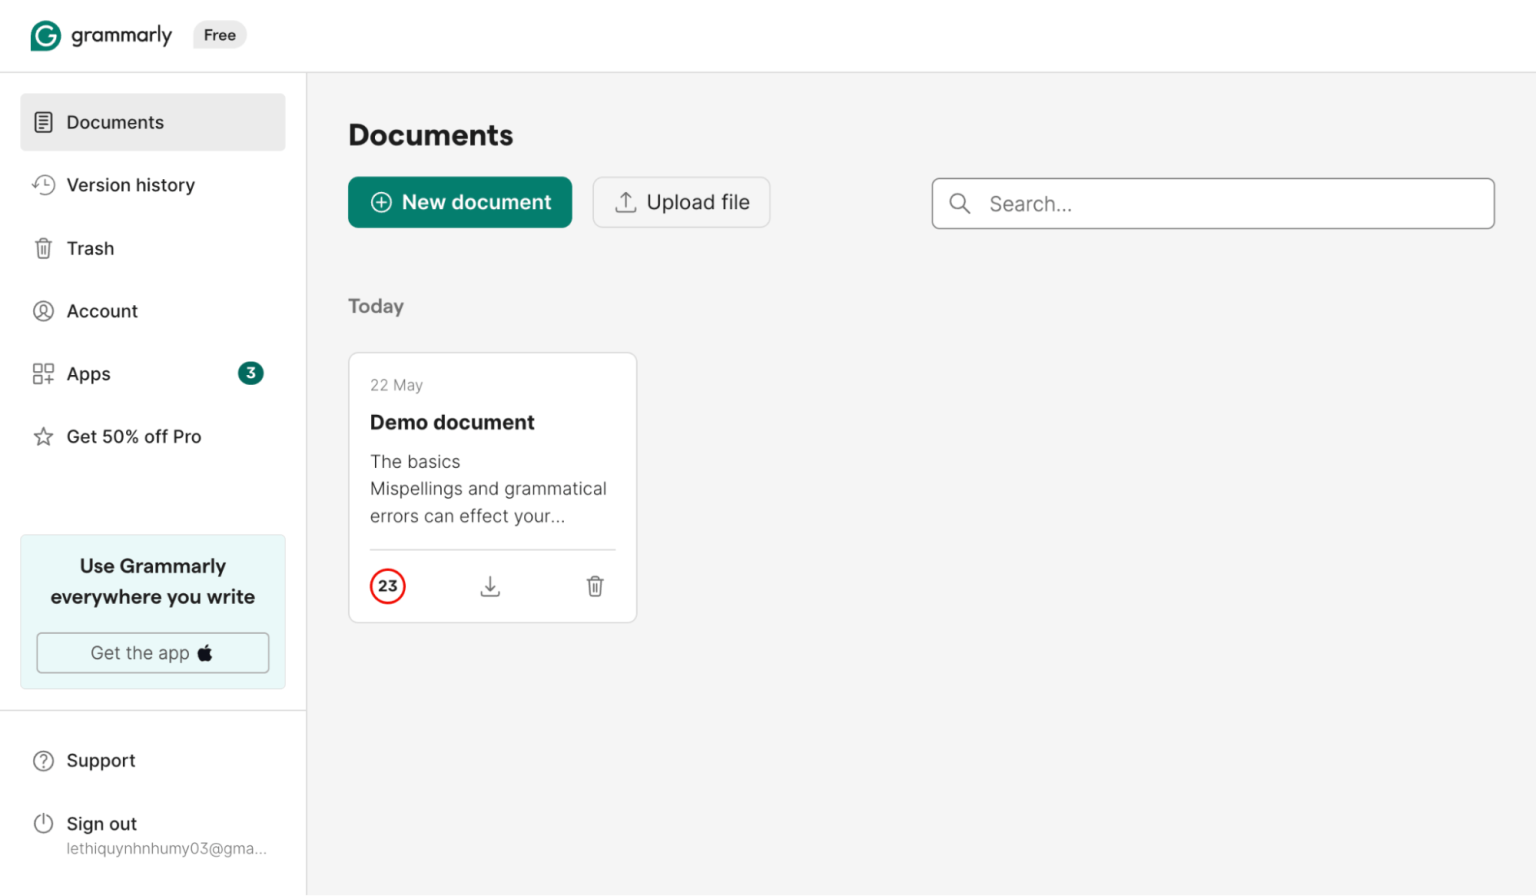Click the Grammarly logo

pyautogui.click(x=101, y=35)
